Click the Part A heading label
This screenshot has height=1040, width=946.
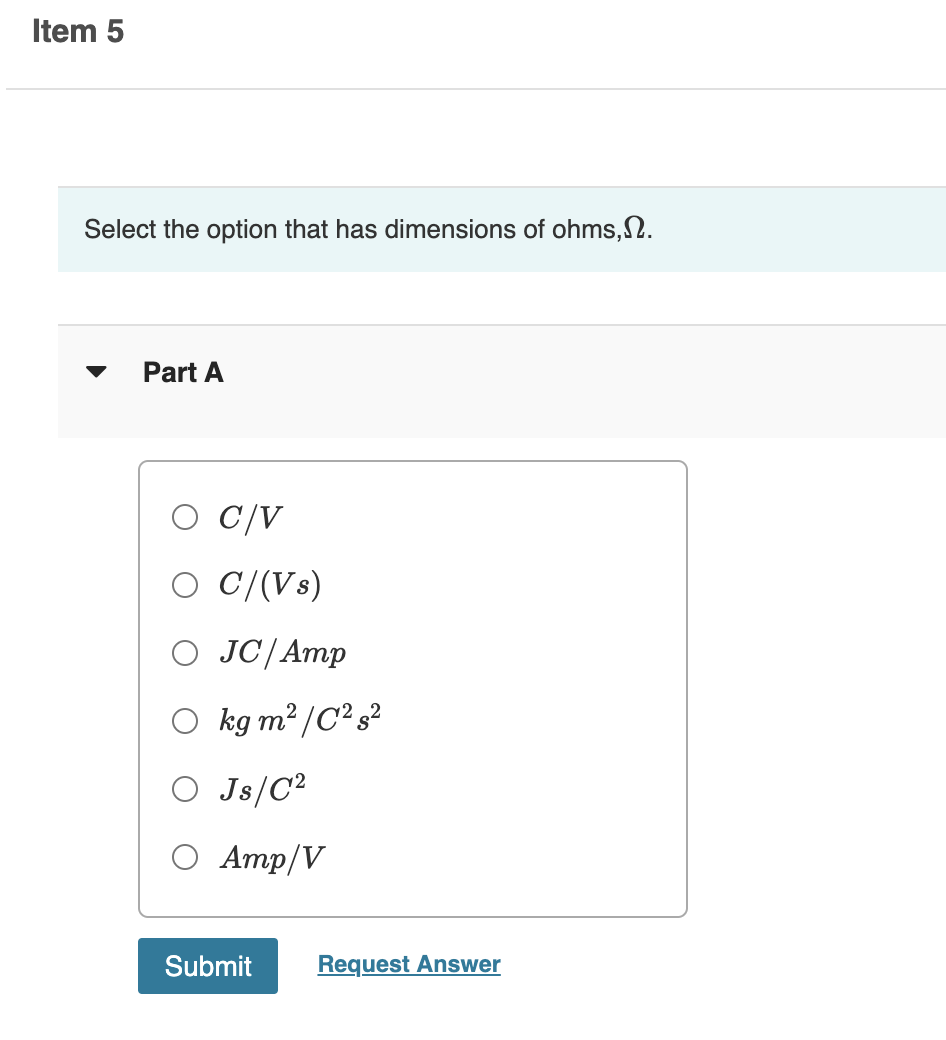coord(183,372)
